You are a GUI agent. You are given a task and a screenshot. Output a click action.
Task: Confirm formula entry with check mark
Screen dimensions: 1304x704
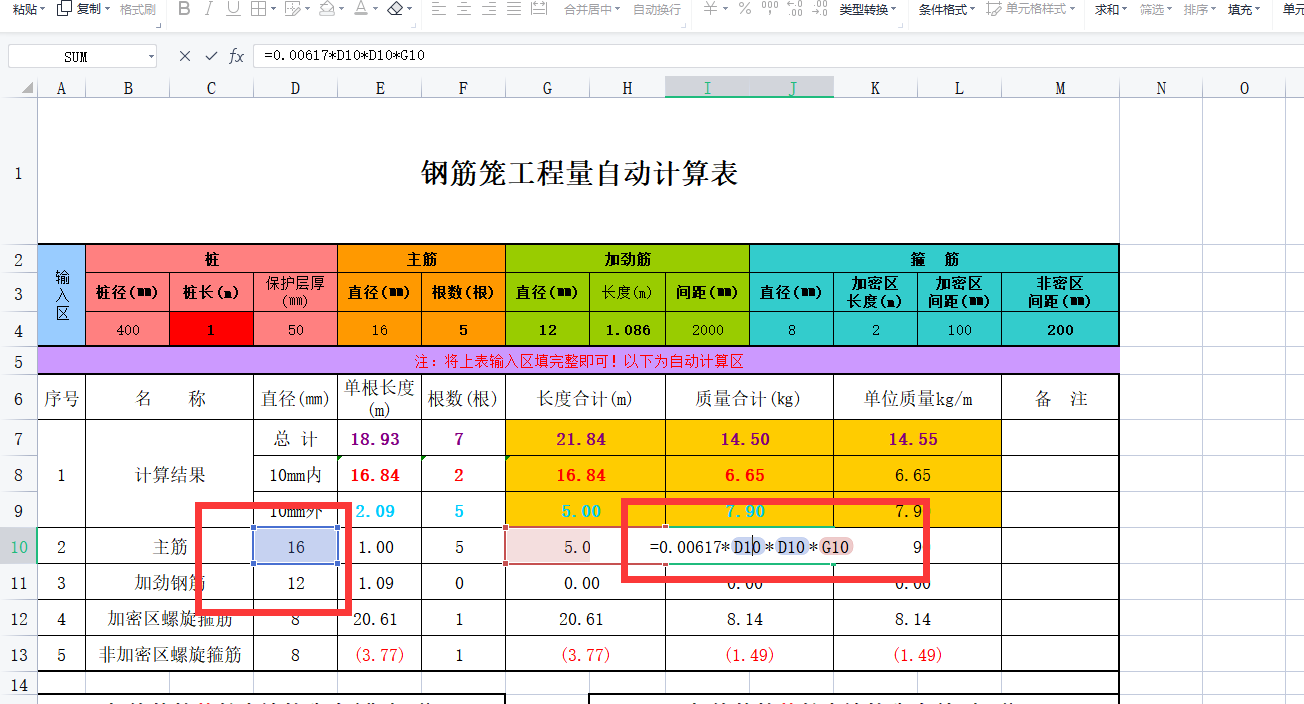tap(210, 56)
